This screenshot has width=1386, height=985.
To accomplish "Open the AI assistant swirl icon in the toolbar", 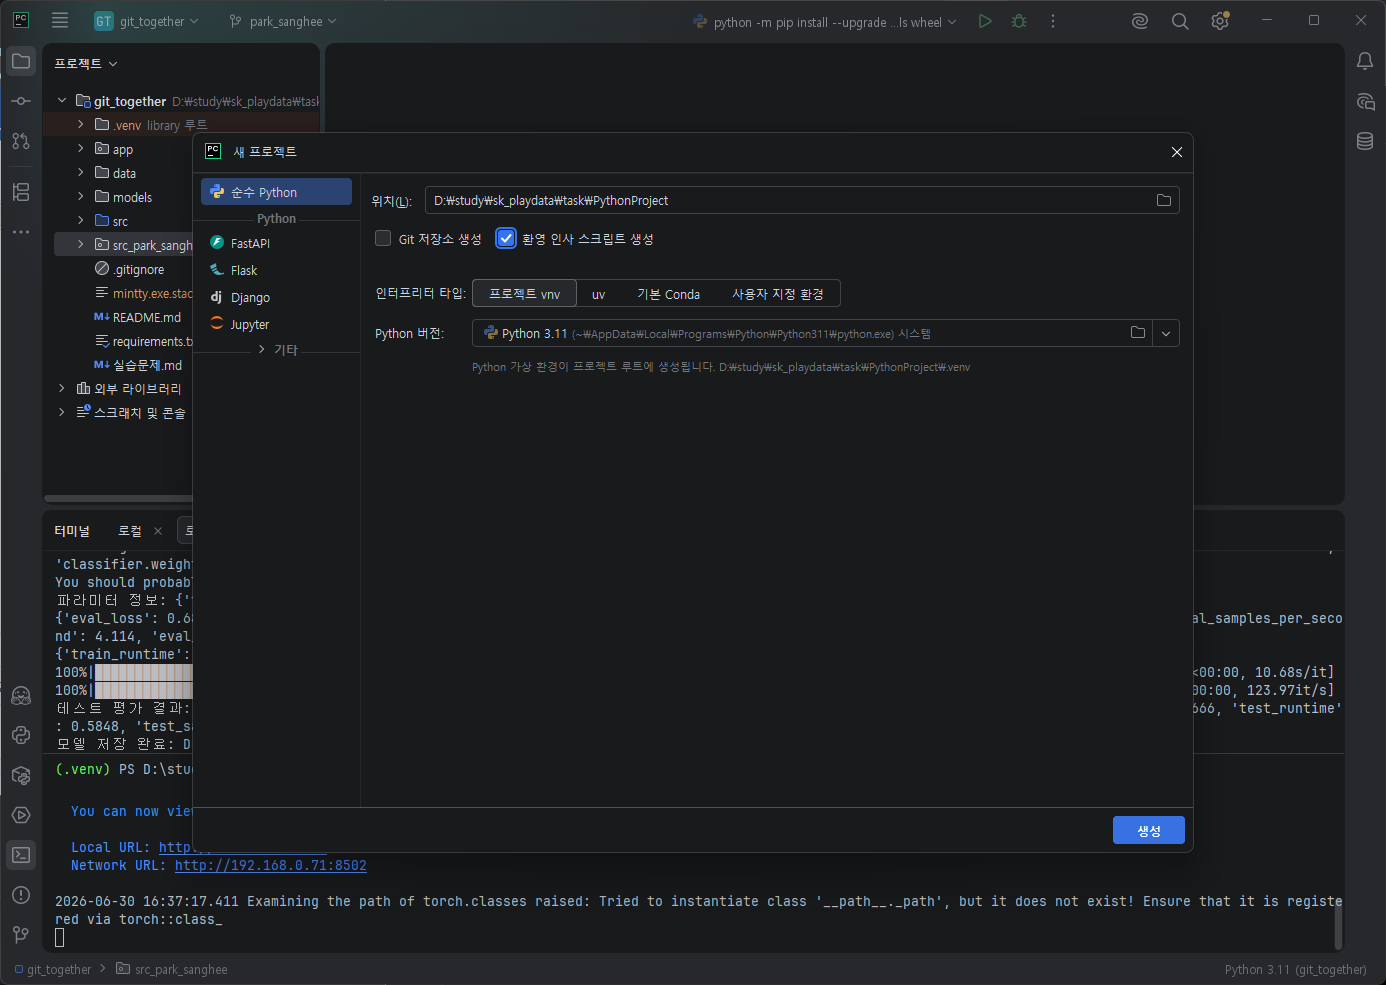I will 1140,21.
